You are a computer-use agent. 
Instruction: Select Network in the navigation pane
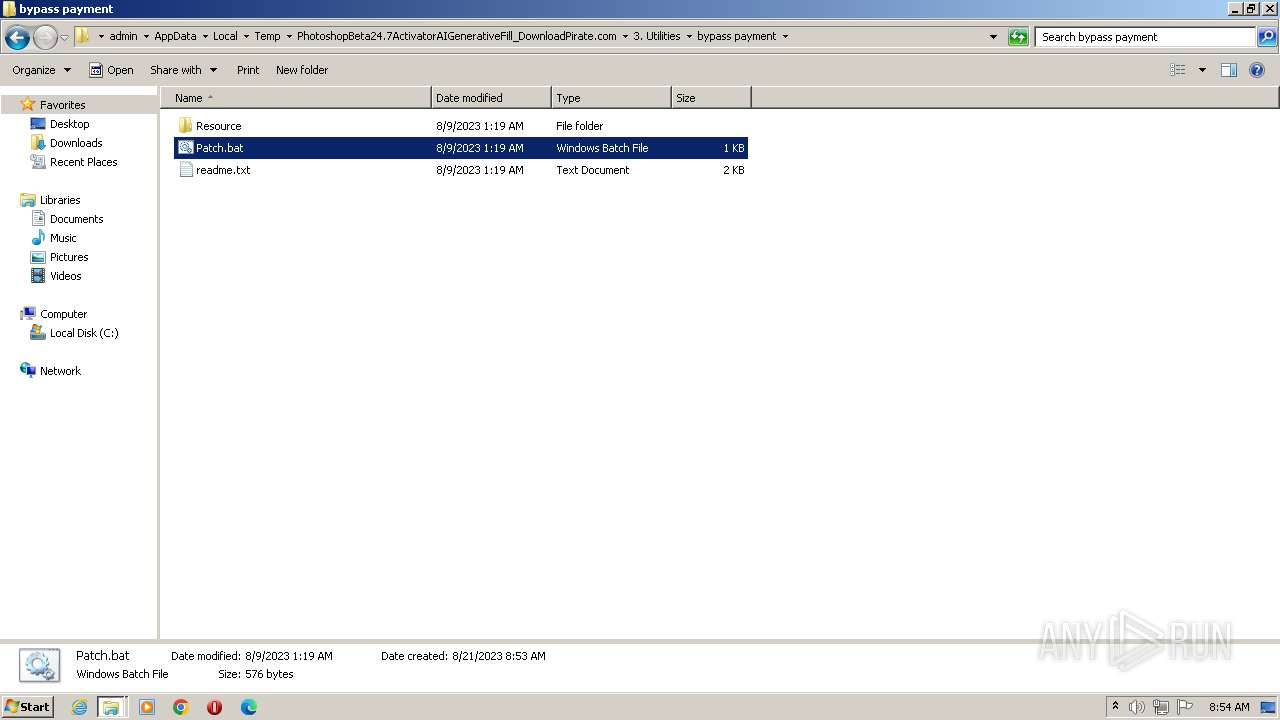tap(60, 371)
